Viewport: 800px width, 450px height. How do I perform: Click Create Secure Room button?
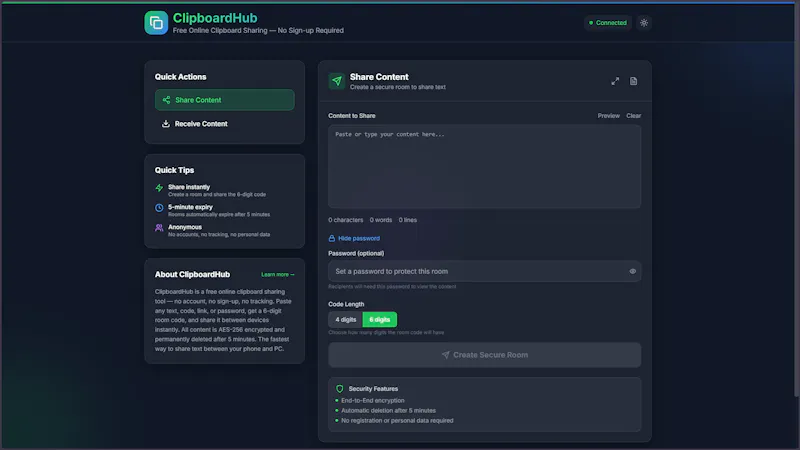[x=485, y=355]
